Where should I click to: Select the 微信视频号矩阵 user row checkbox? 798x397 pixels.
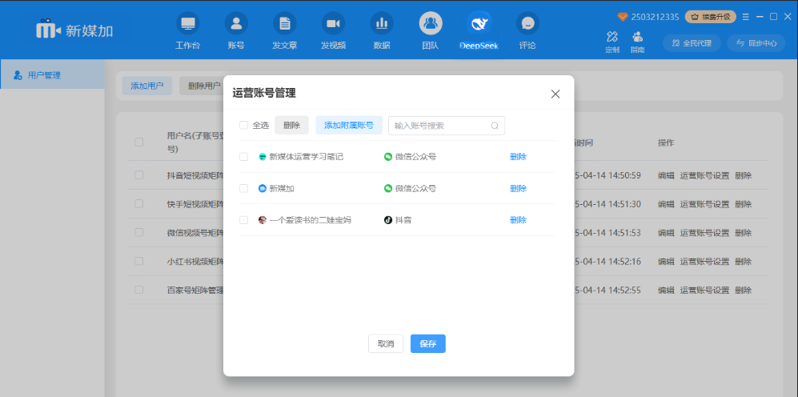pyautogui.click(x=139, y=232)
